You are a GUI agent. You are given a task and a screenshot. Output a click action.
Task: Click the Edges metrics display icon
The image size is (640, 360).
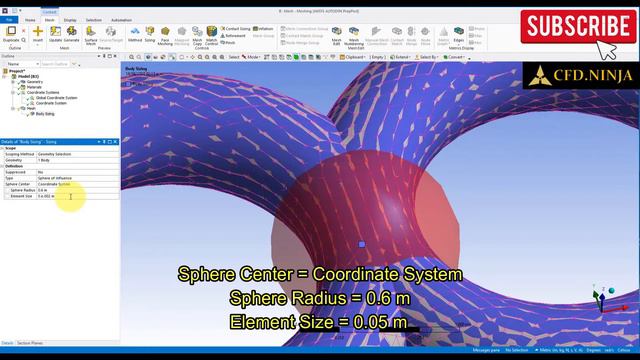[459, 31]
